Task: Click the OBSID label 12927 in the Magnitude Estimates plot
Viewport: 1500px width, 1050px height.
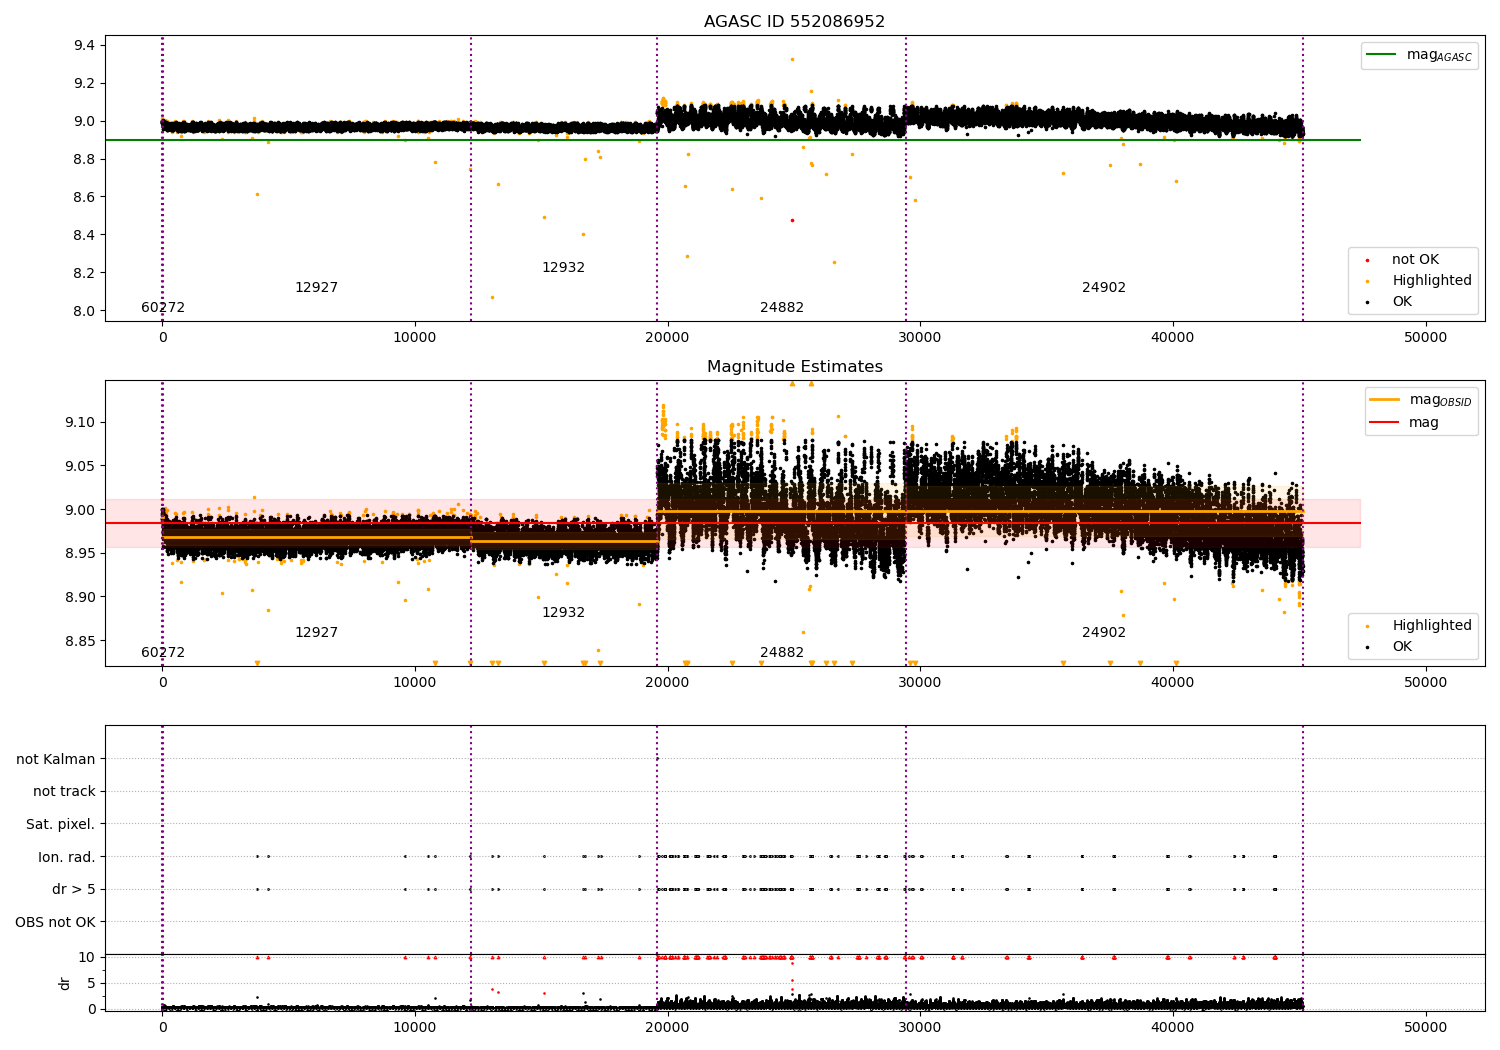Action: (316, 633)
